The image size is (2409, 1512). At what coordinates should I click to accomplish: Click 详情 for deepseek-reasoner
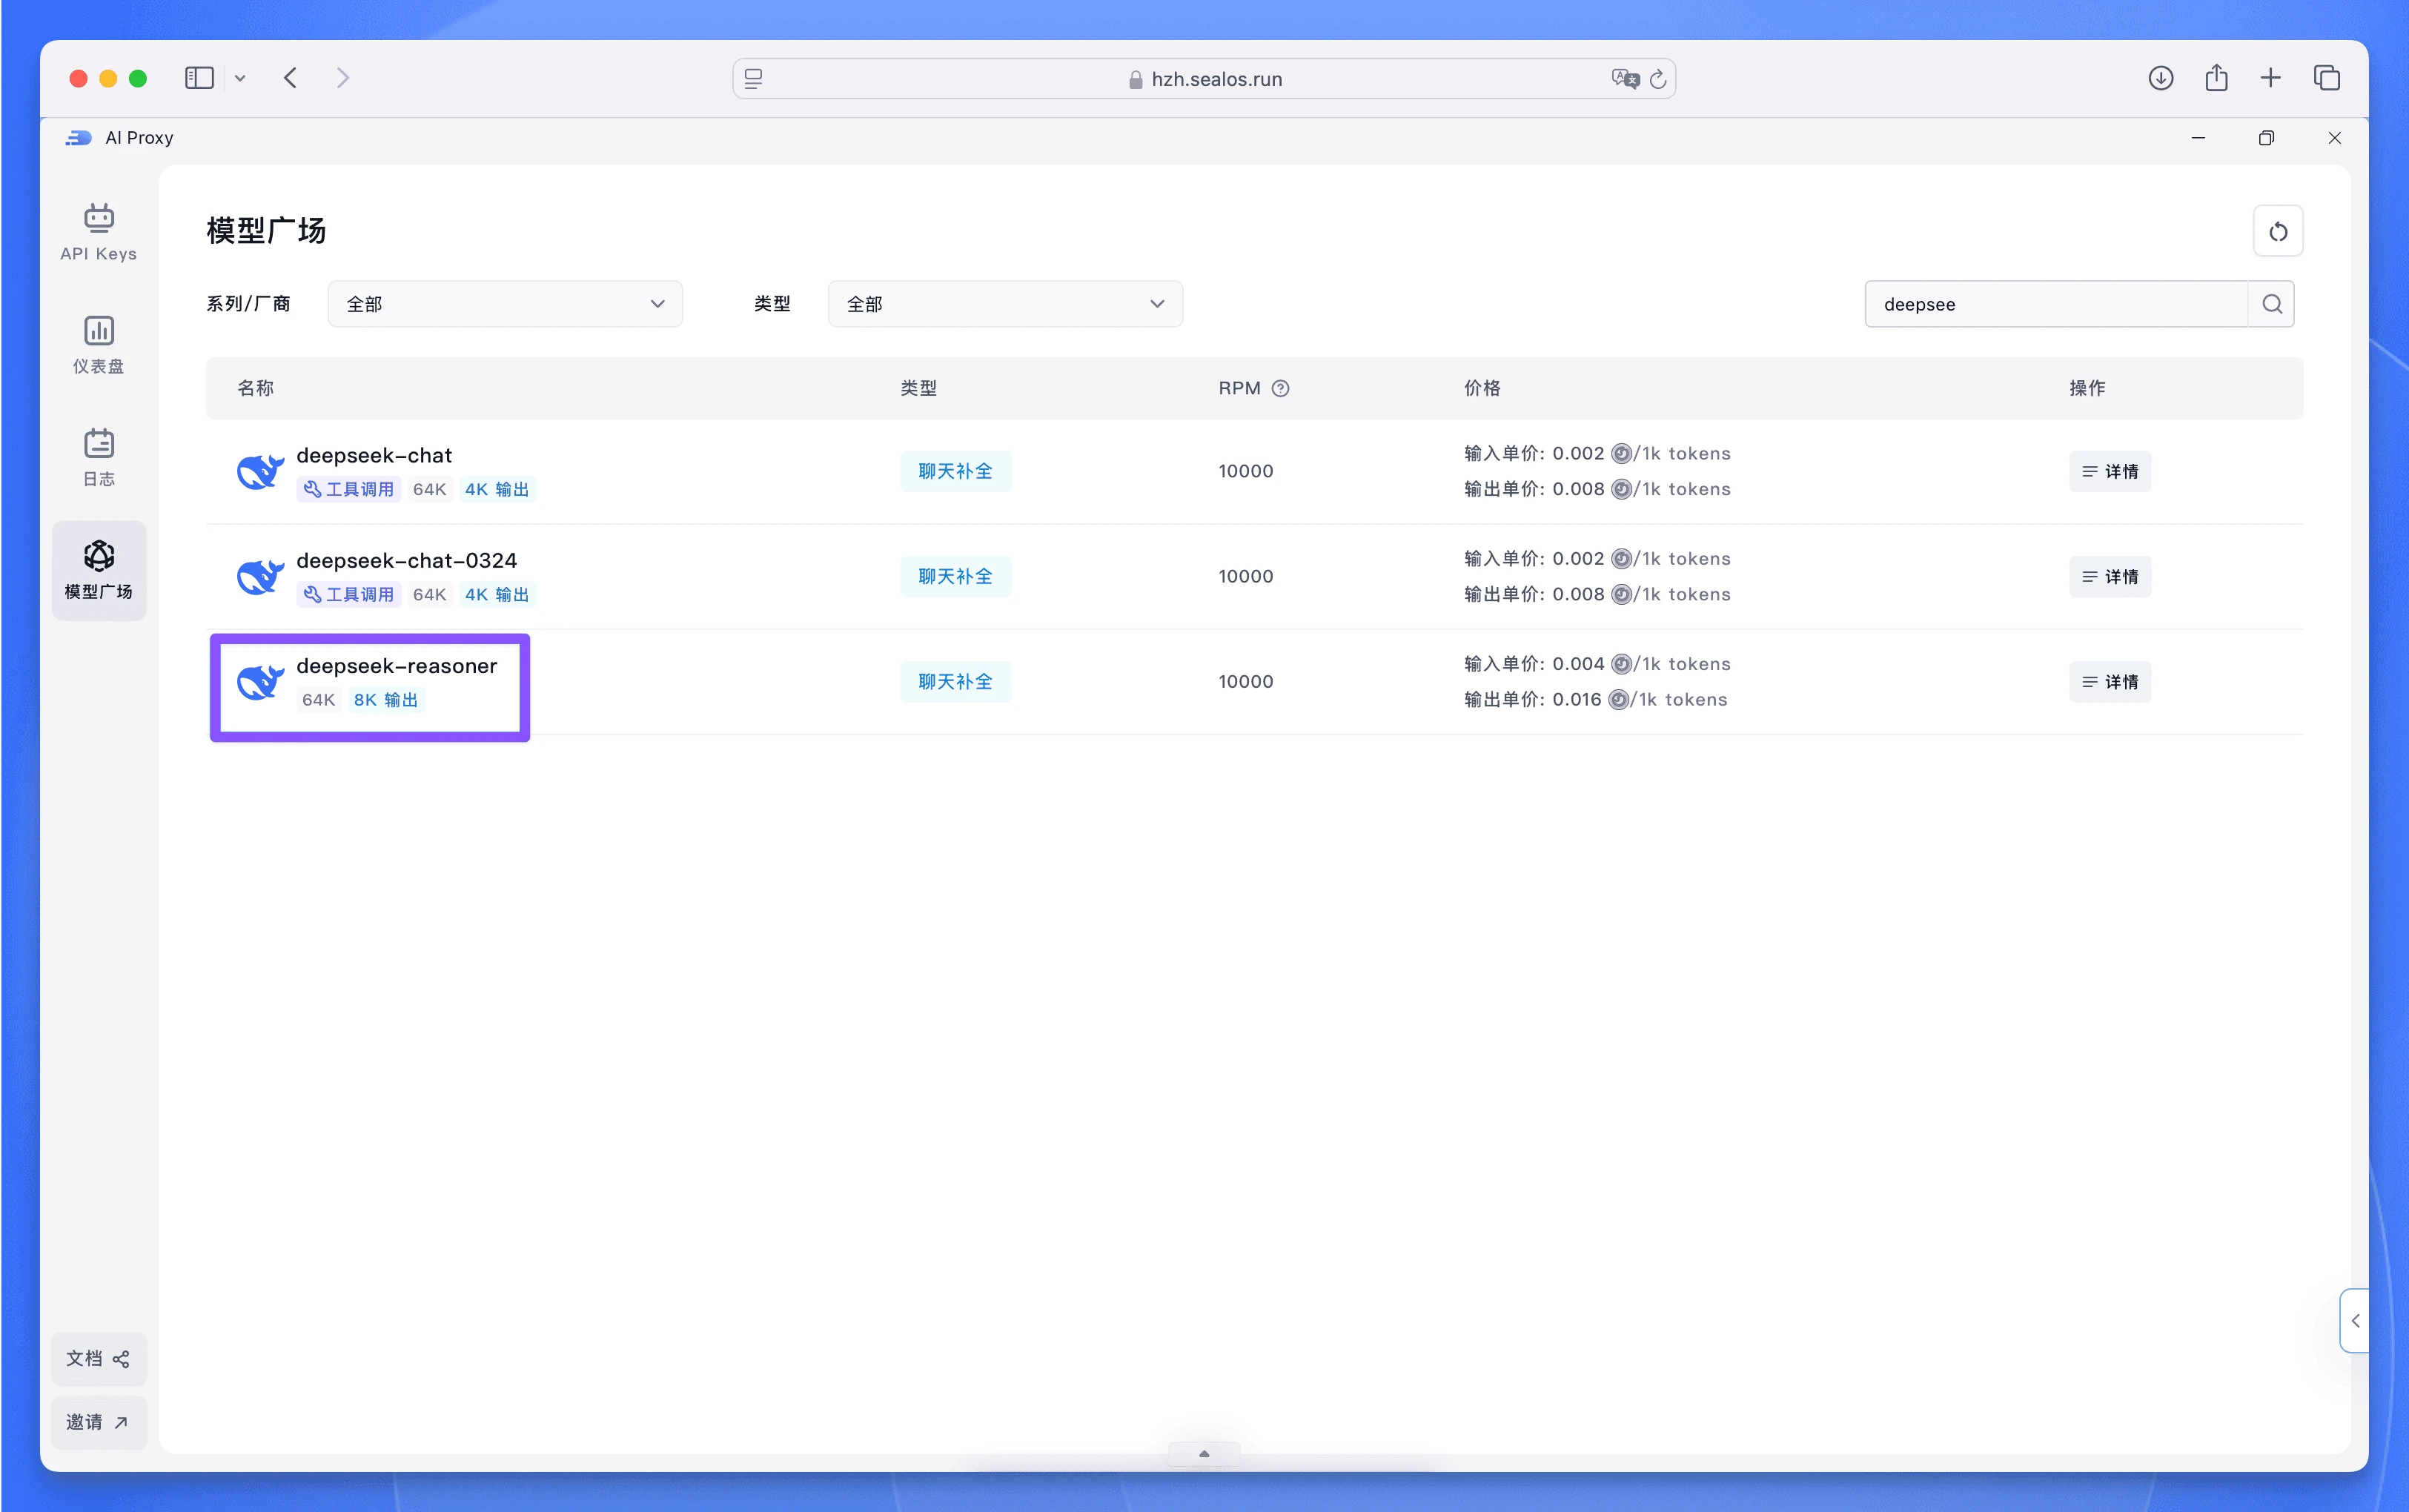pos(2110,681)
